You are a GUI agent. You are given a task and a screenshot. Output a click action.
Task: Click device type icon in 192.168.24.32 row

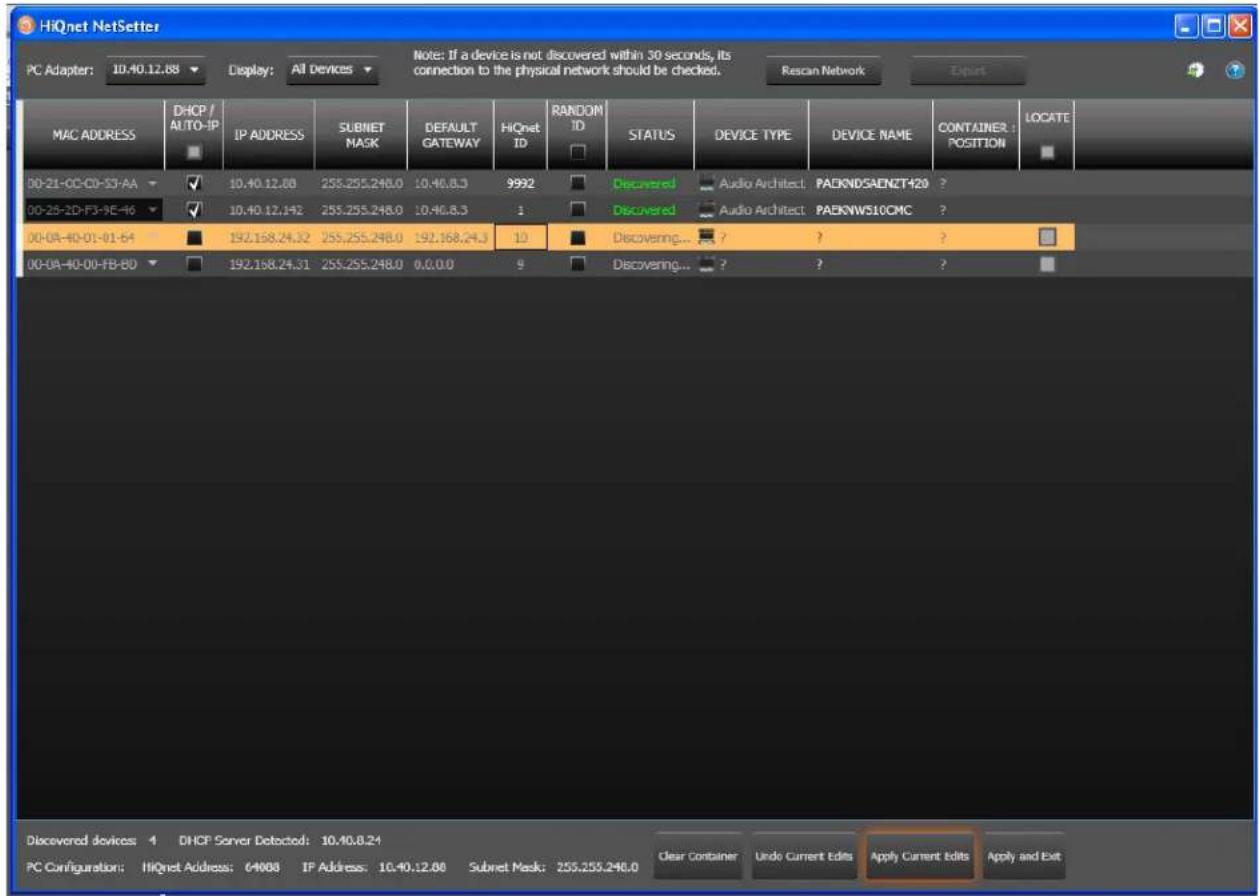click(x=709, y=237)
